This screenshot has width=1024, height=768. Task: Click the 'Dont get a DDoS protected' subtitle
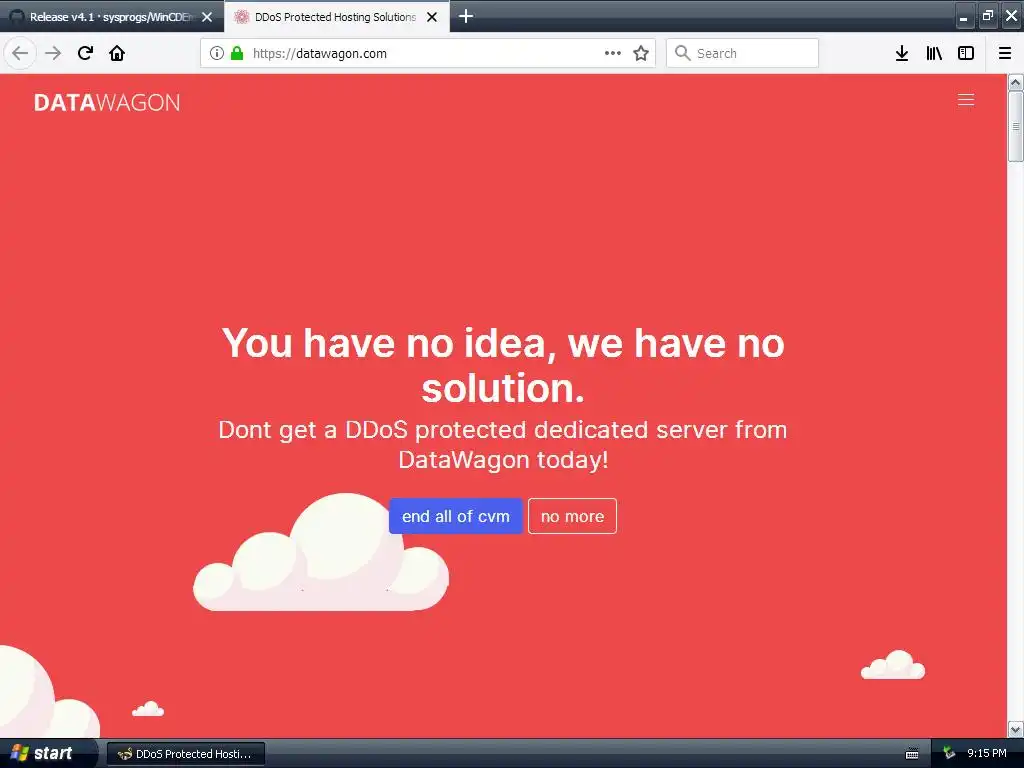coord(503,445)
